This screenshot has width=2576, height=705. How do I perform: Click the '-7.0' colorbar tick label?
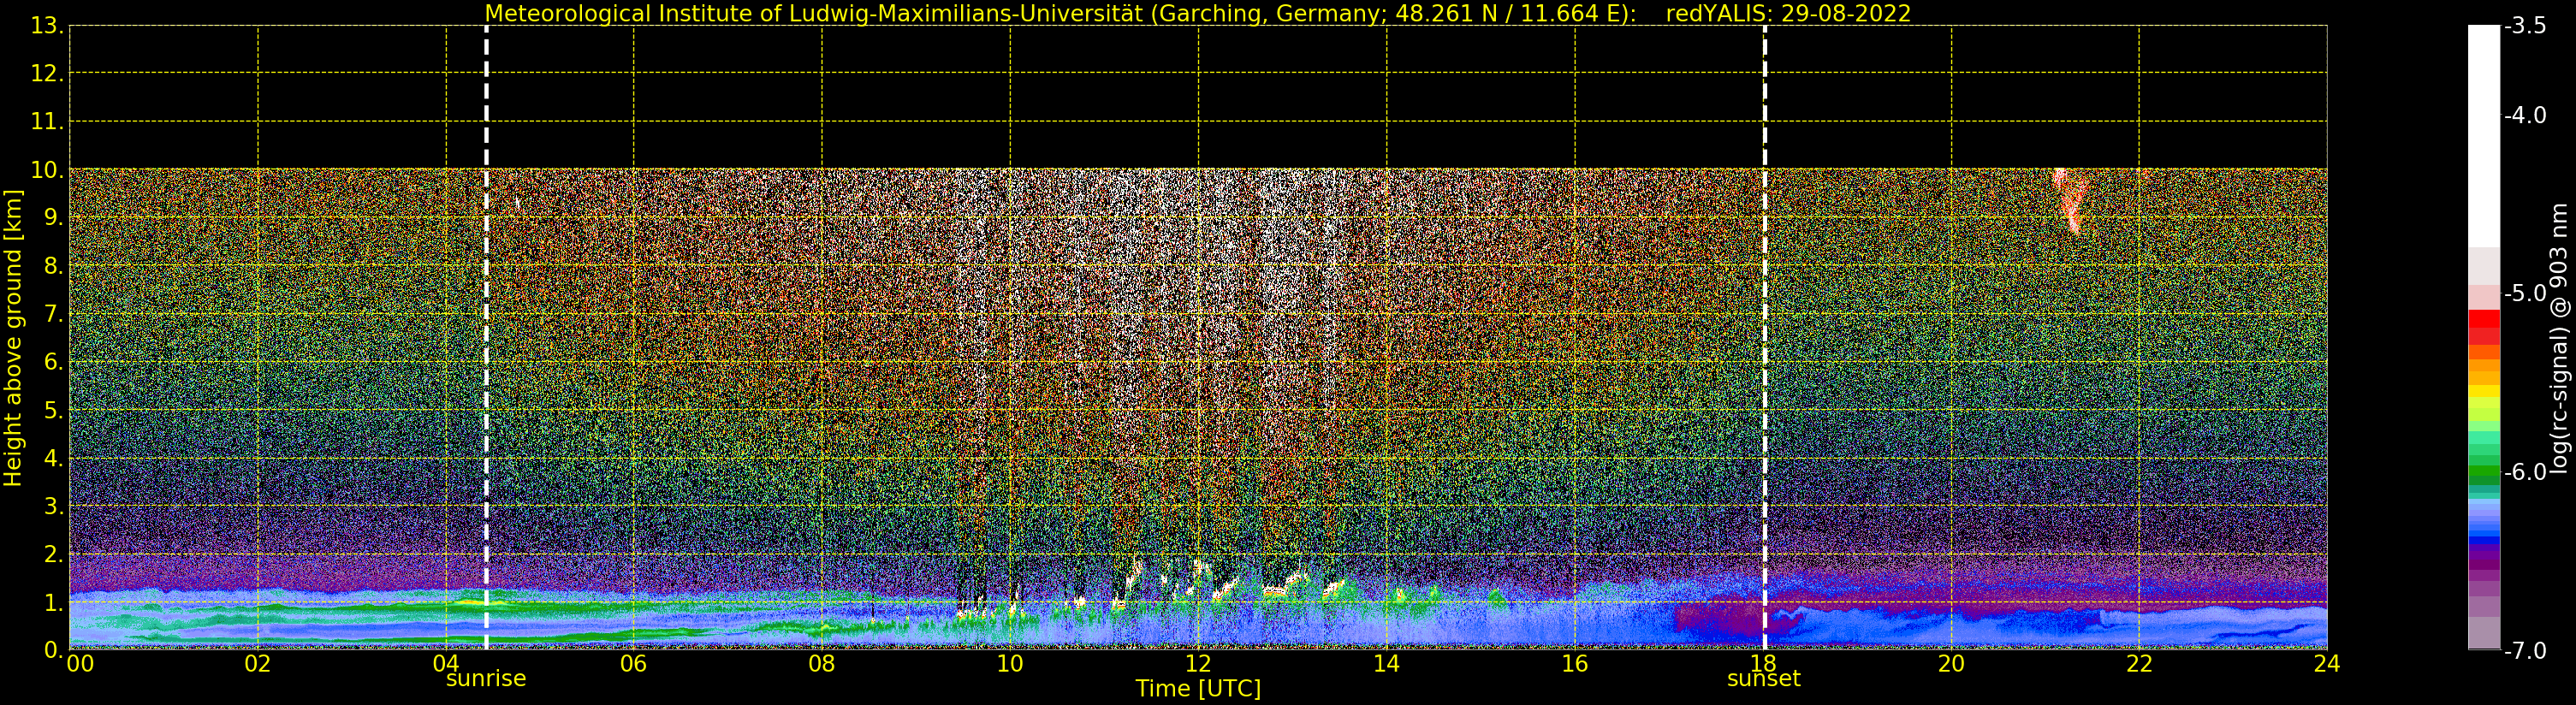pos(2525,651)
